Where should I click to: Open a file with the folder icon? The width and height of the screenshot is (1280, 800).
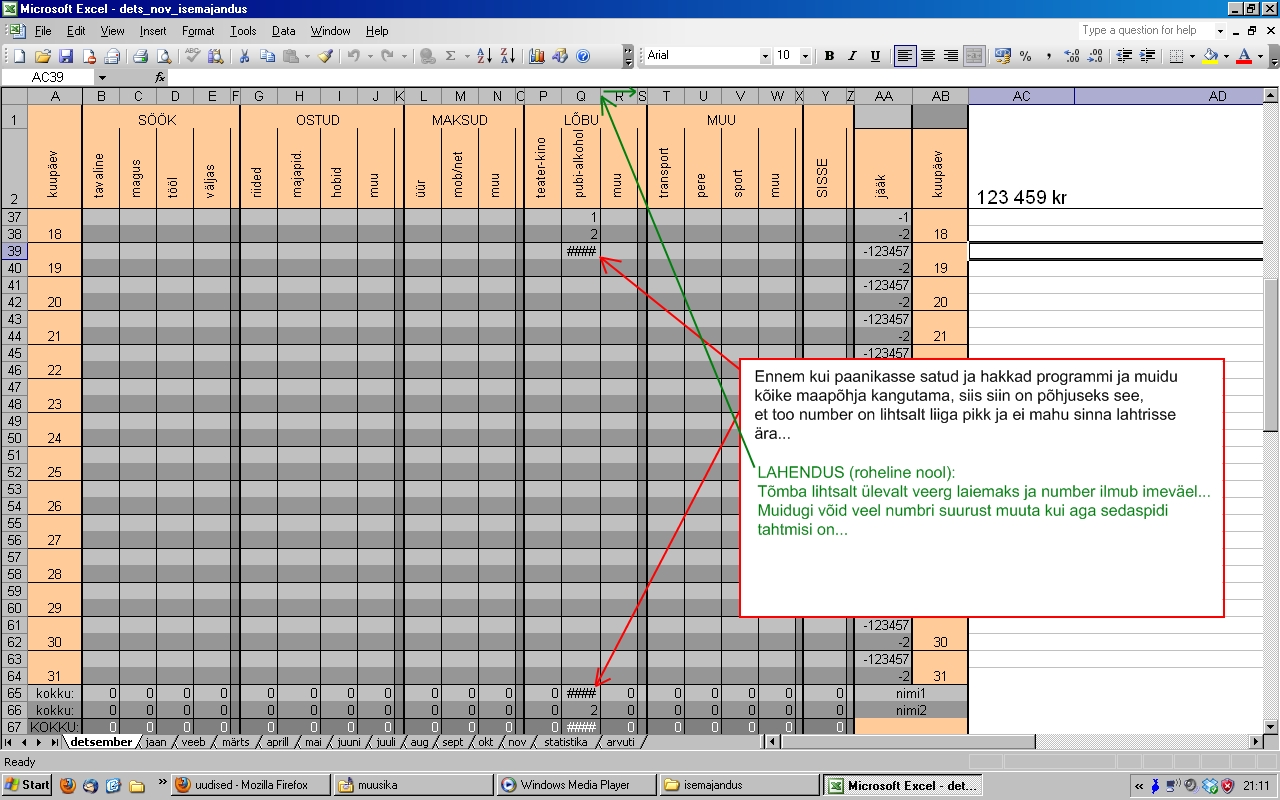coord(43,56)
